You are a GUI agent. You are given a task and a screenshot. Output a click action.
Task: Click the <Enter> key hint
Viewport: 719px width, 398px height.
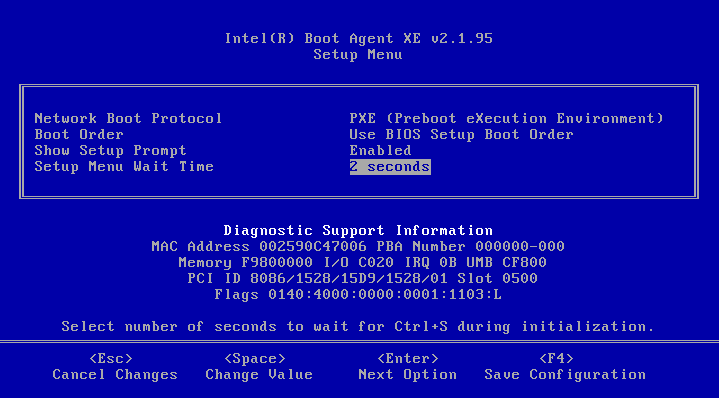point(408,358)
